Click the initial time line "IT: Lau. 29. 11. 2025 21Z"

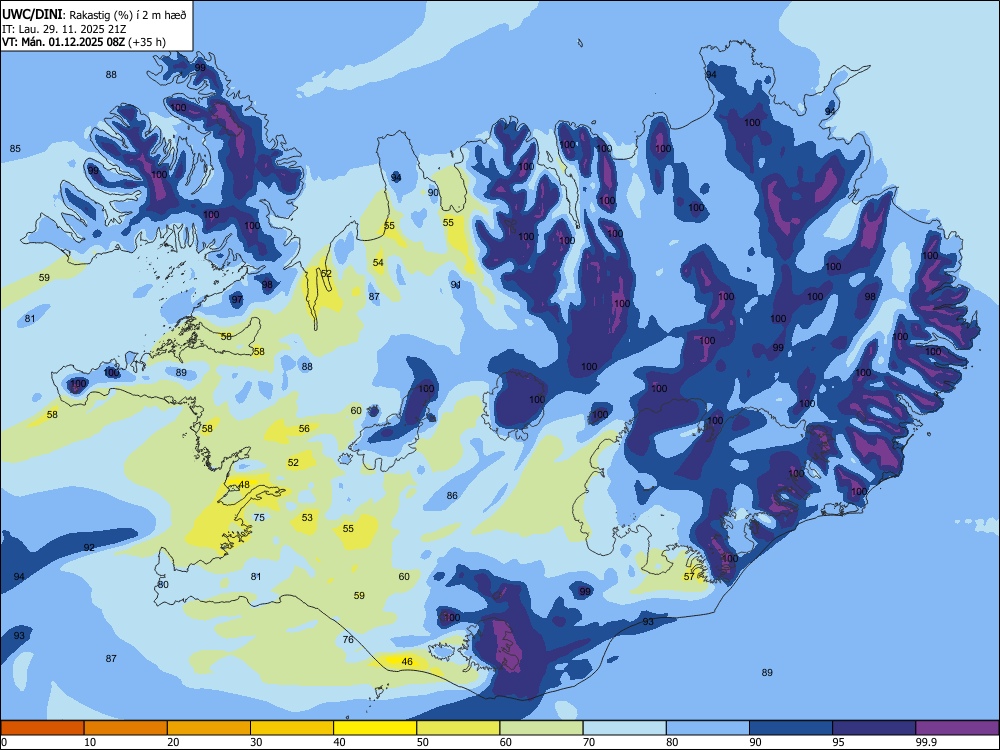tap(64, 29)
